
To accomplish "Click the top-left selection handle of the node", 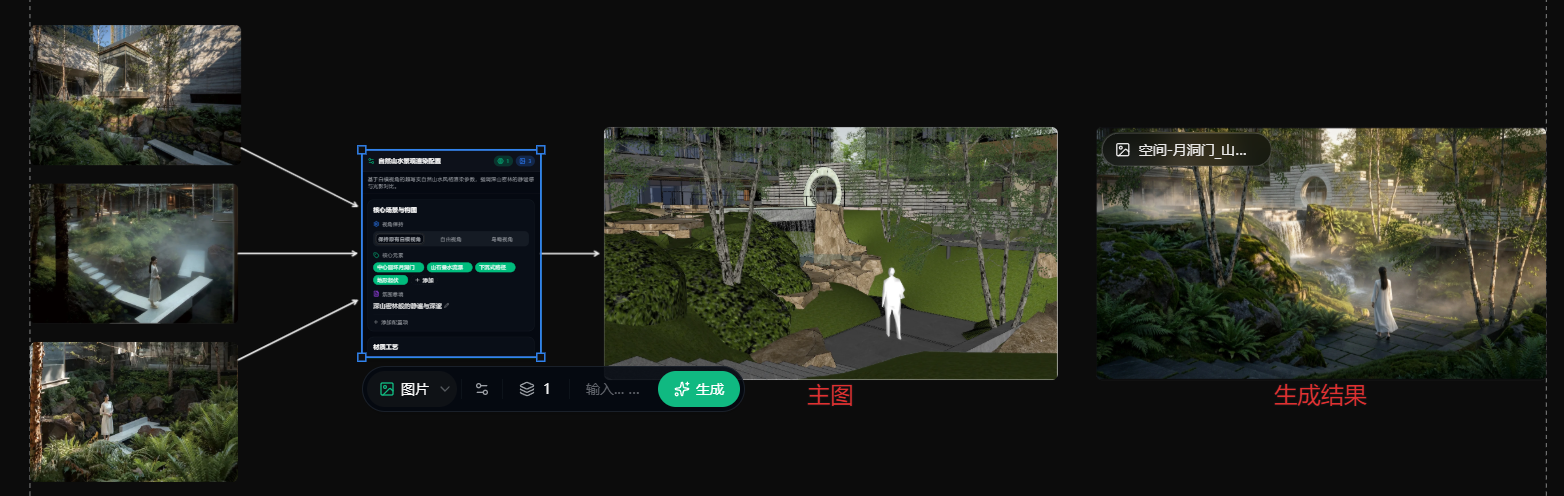I will (x=364, y=151).
